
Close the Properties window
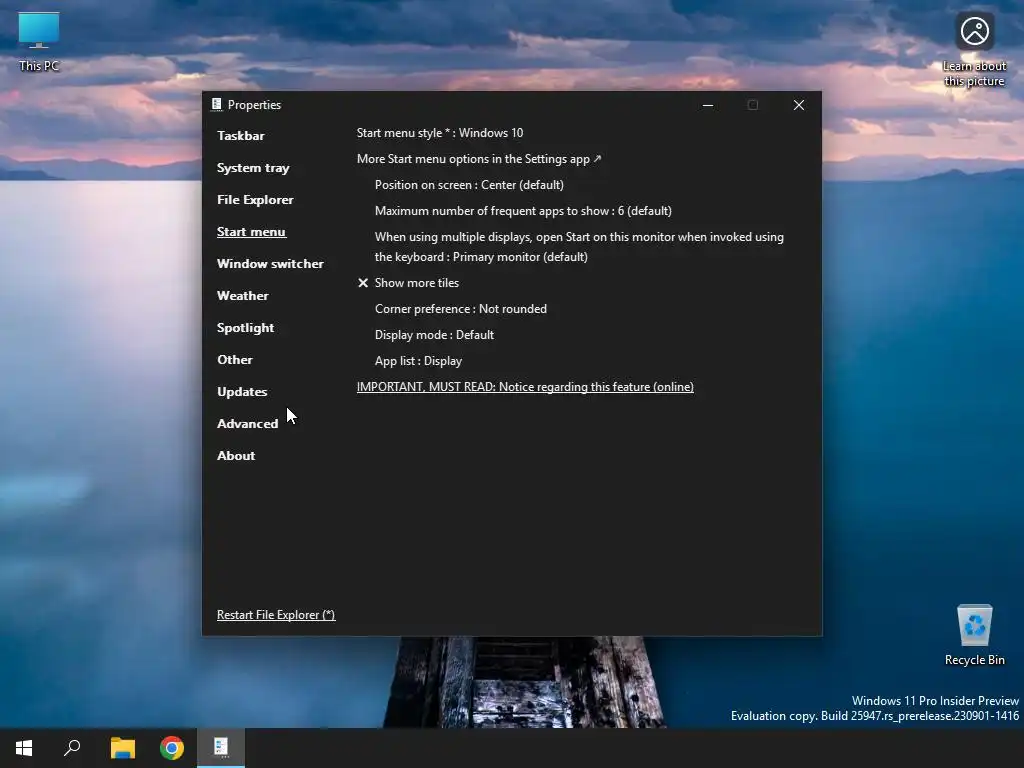pos(799,105)
